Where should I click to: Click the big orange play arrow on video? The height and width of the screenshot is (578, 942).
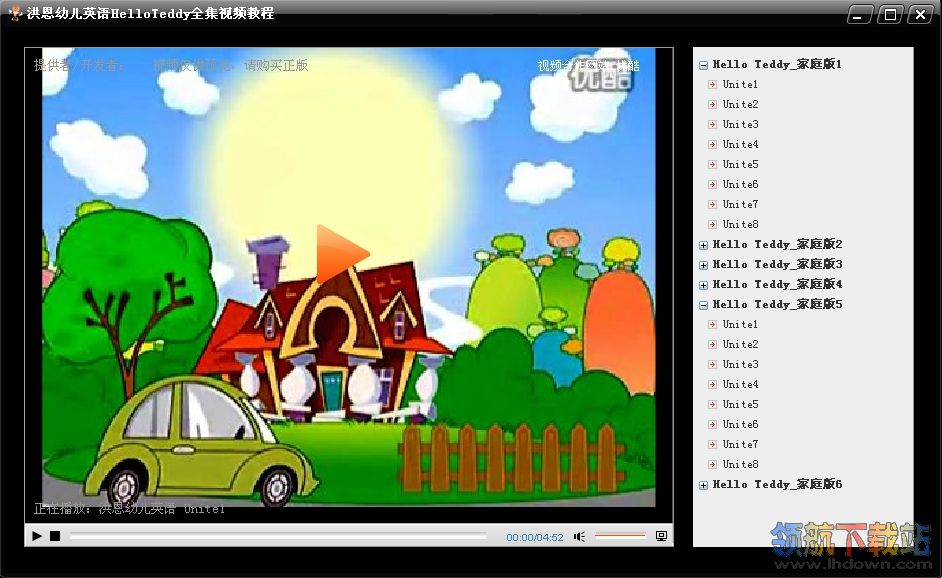coord(342,254)
